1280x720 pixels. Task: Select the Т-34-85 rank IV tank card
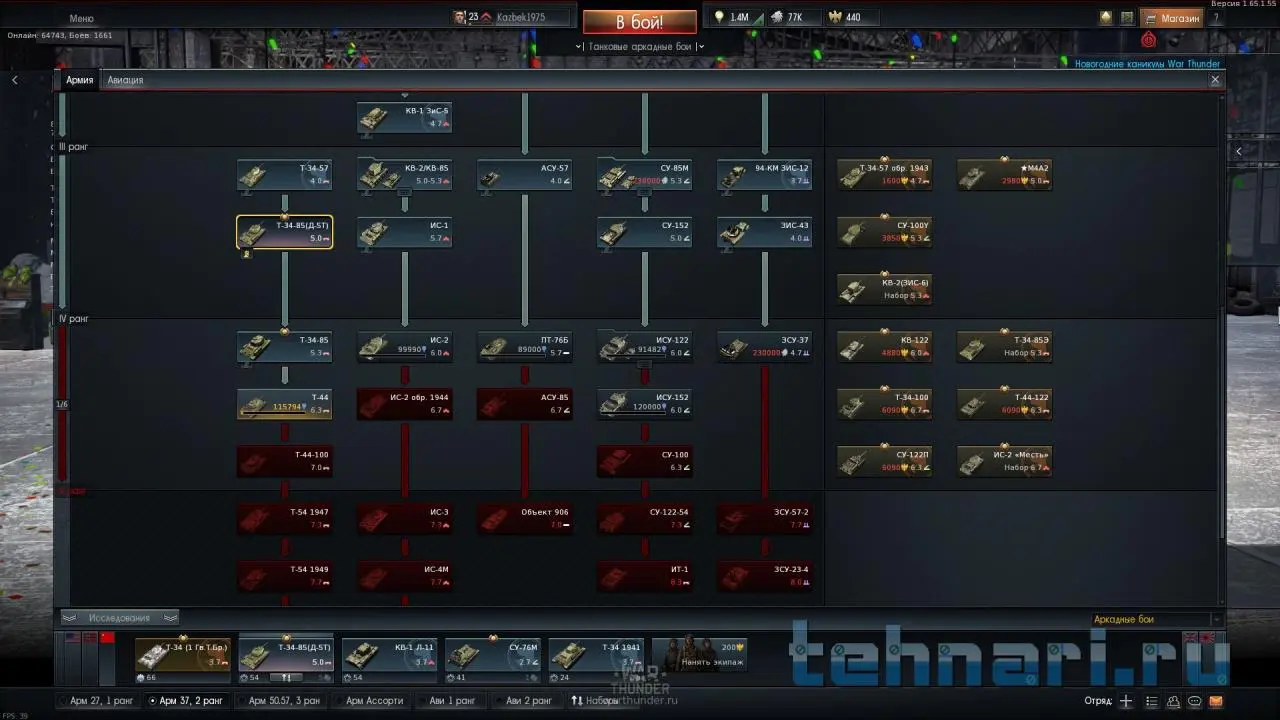(x=285, y=347)
